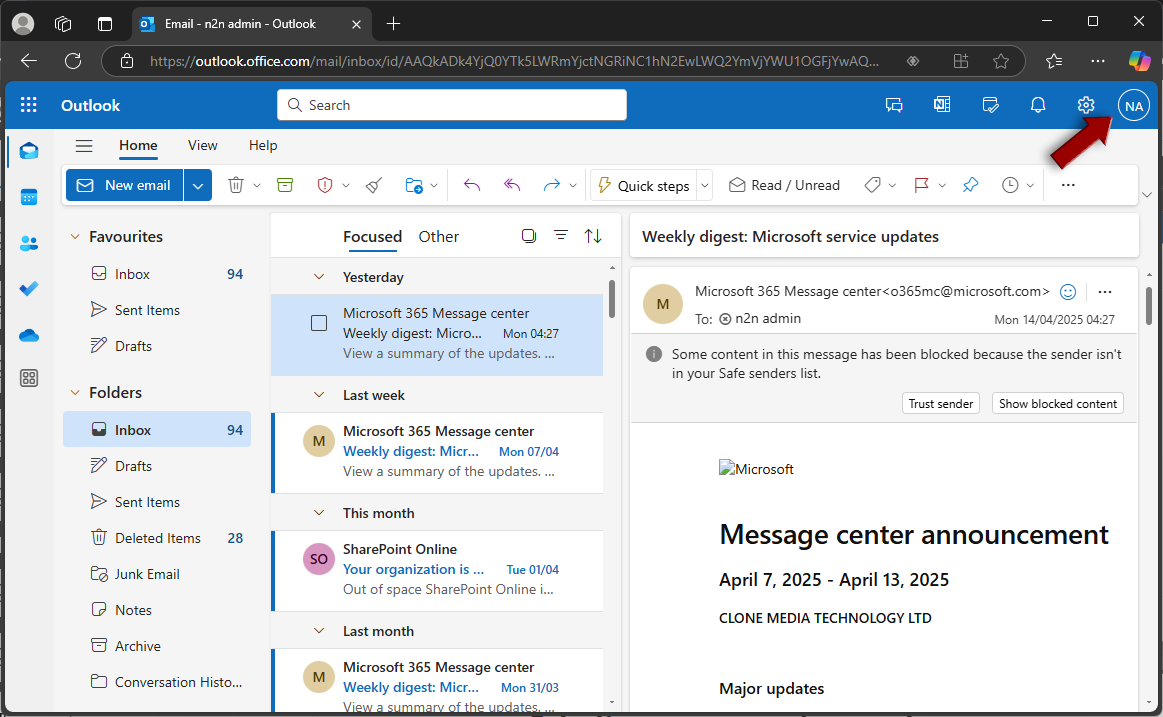Open the Junk Email folder
The image size is (1163, 717).
[x=157, y=574]
